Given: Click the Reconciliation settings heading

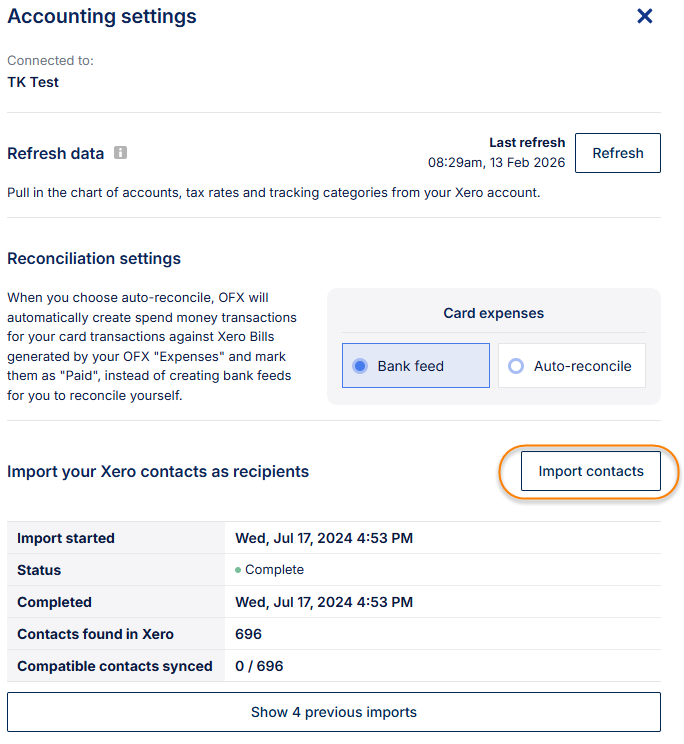Looking at the screenshot, I should coord(94,258).
